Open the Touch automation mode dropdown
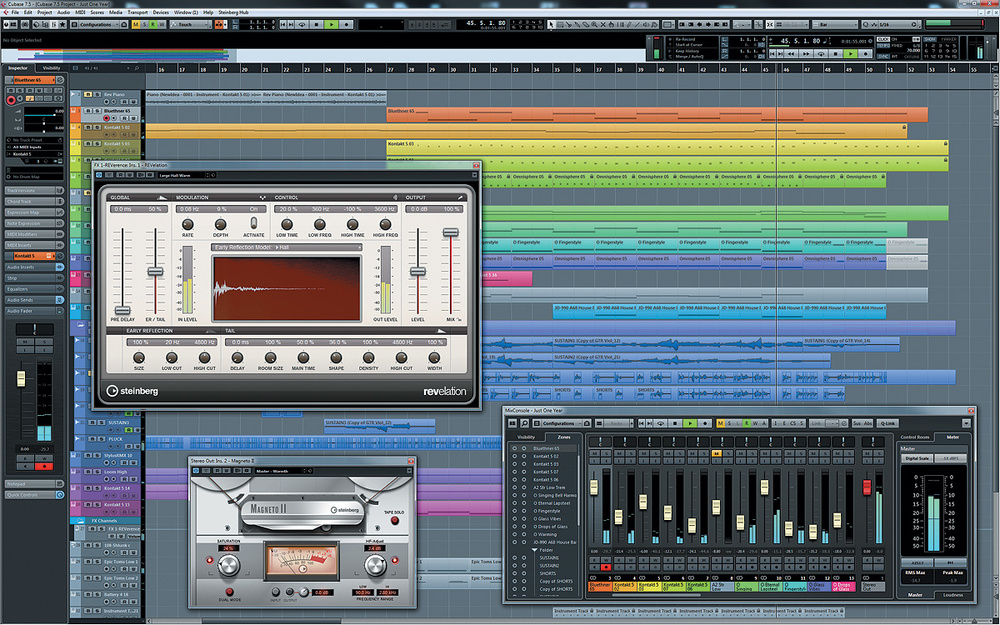 click(x=190, y=24)
